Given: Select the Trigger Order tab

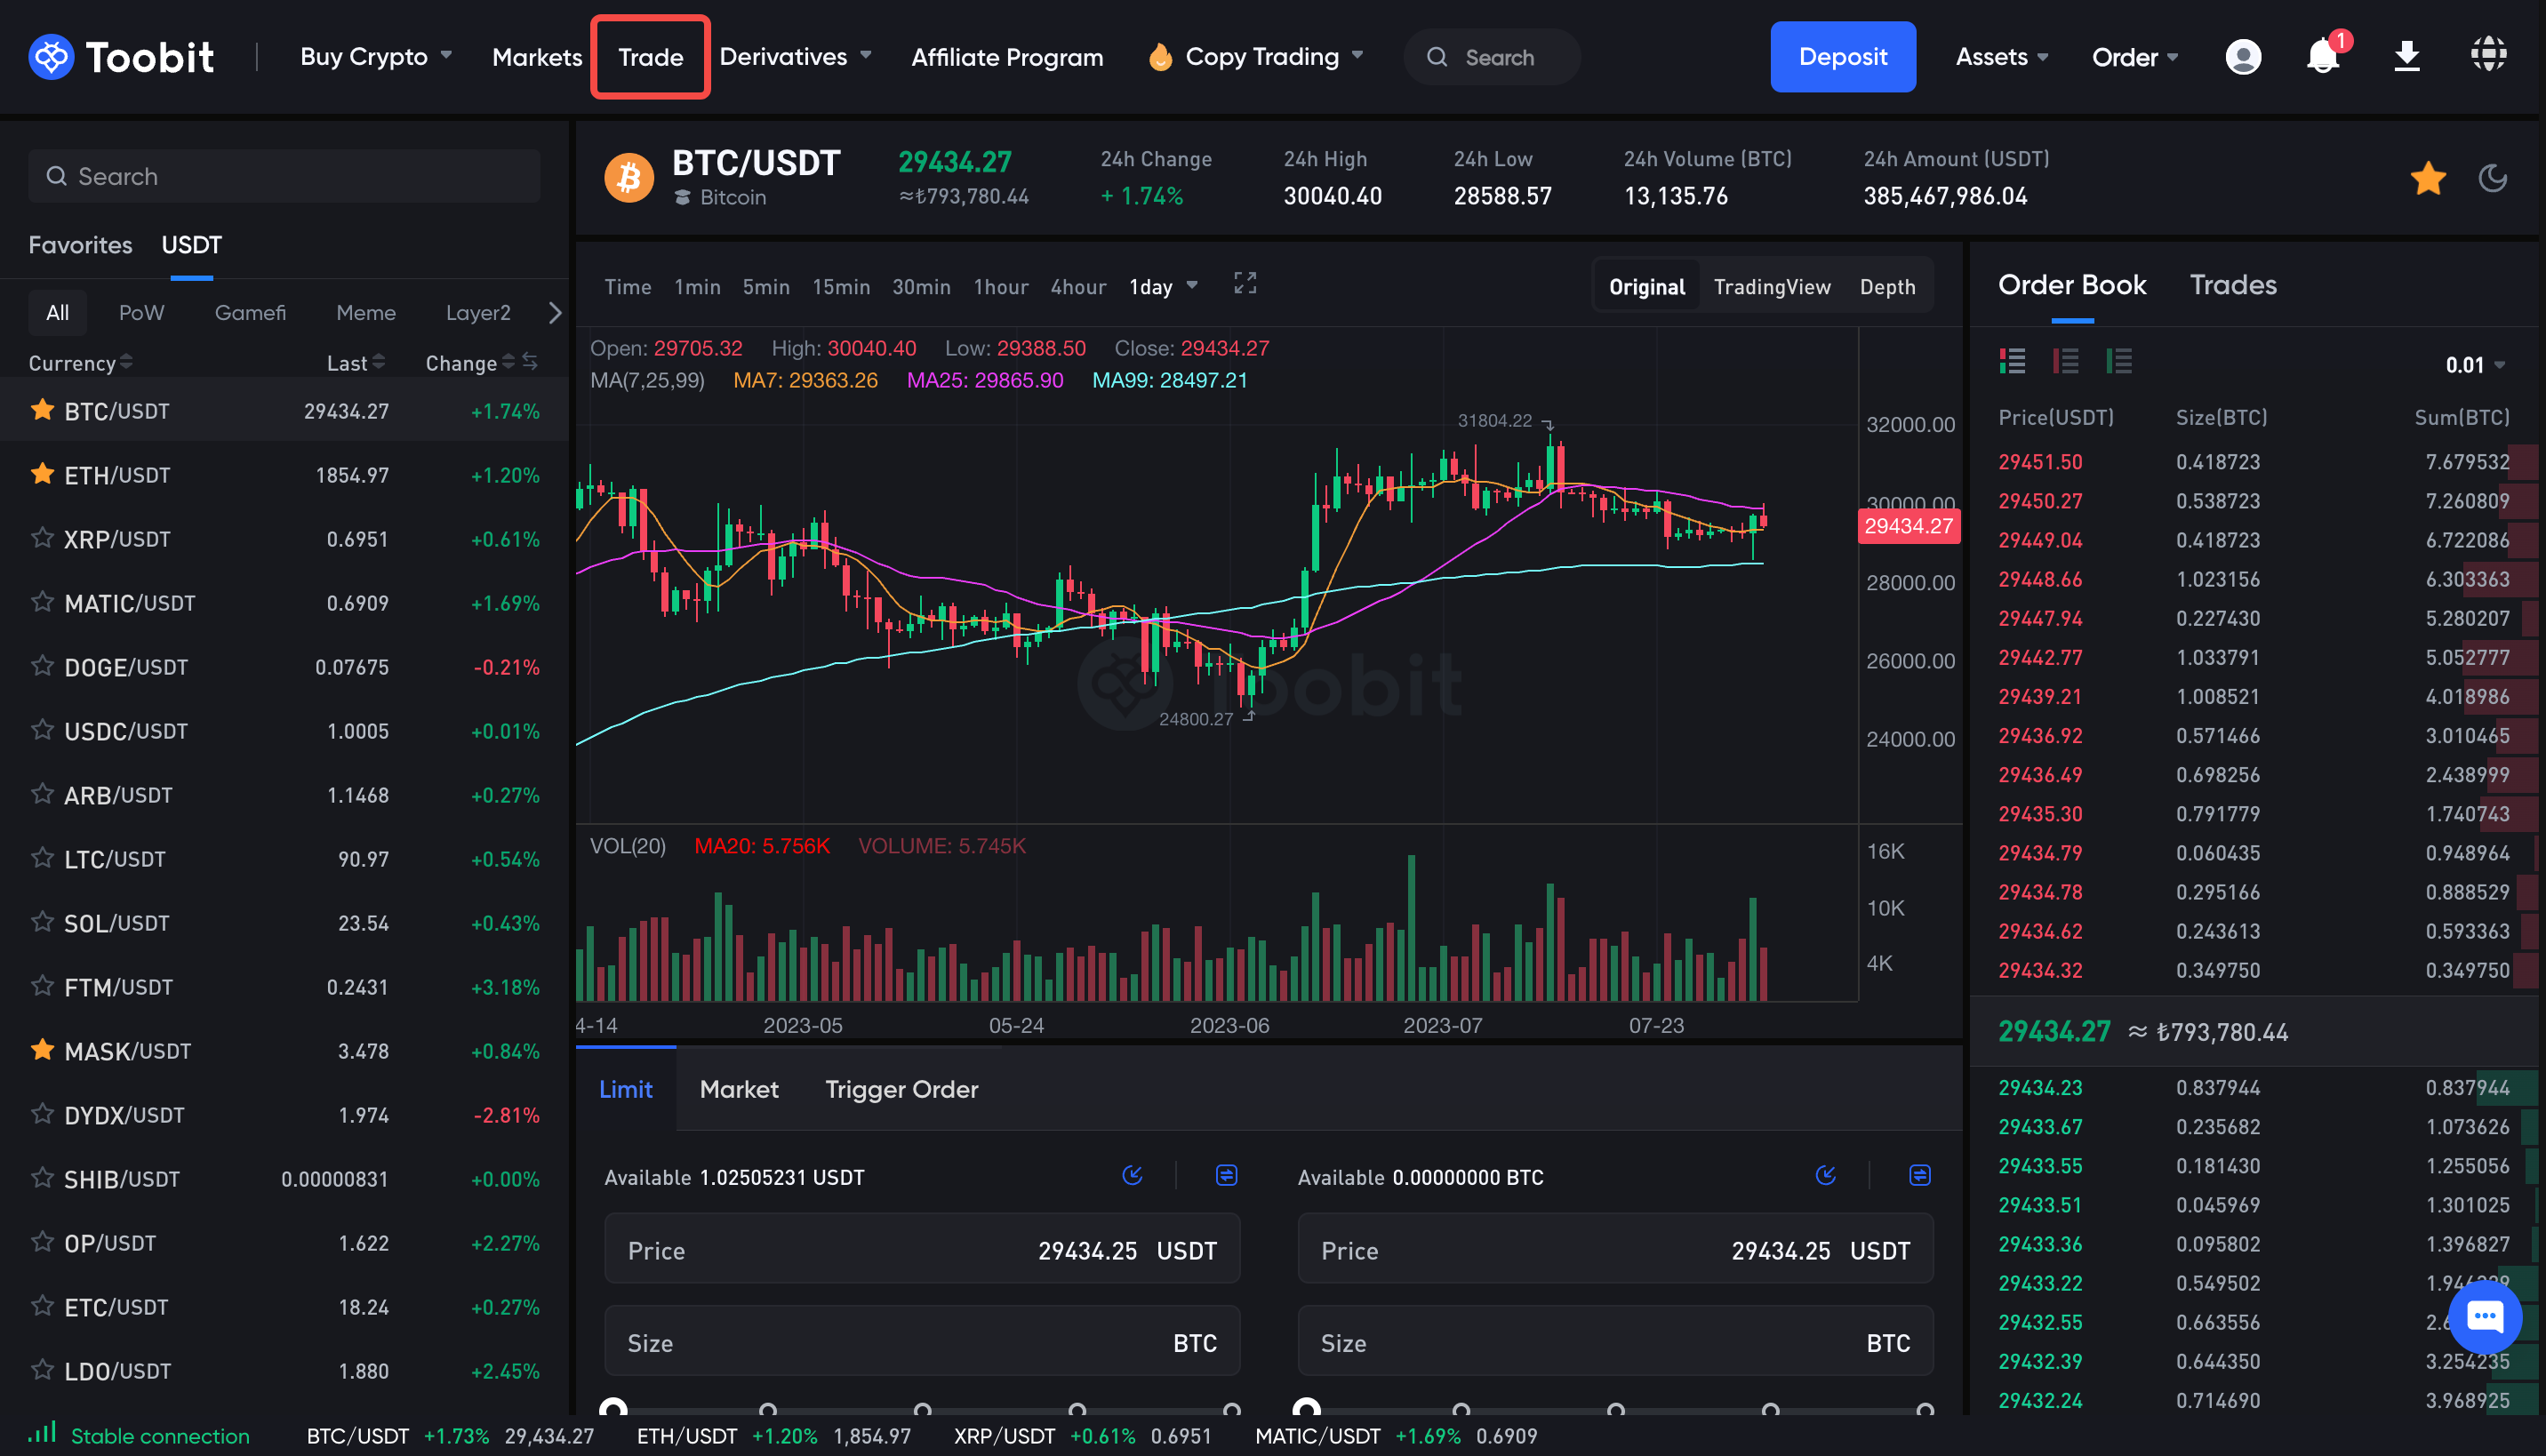Looking at the screenshot, I should pyautogui.click(x=901, y=1089).
